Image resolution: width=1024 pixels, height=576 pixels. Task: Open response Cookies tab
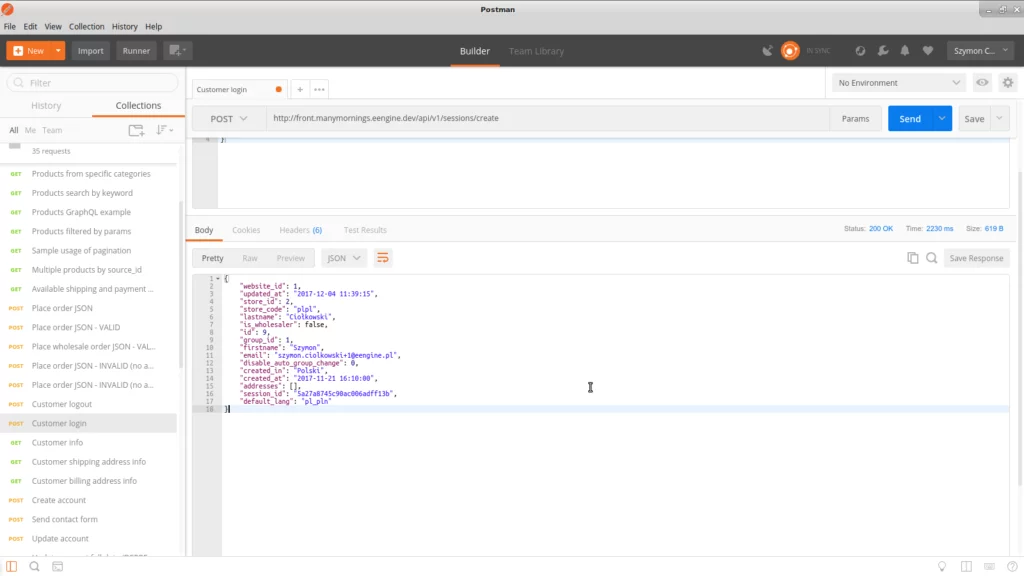(246, 230)
